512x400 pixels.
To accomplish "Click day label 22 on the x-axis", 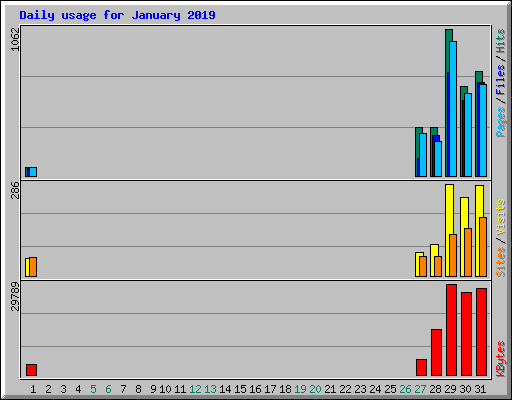I will pos(345,389).
